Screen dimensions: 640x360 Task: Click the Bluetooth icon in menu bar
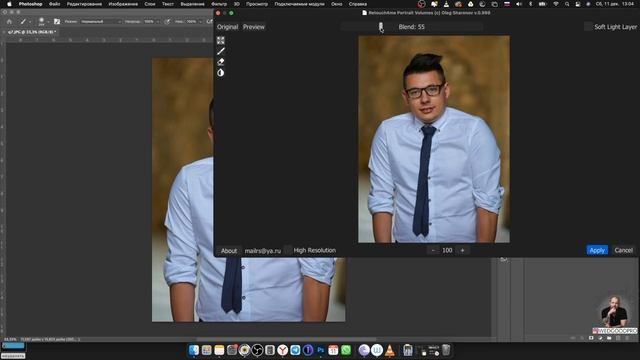point(531,4)
